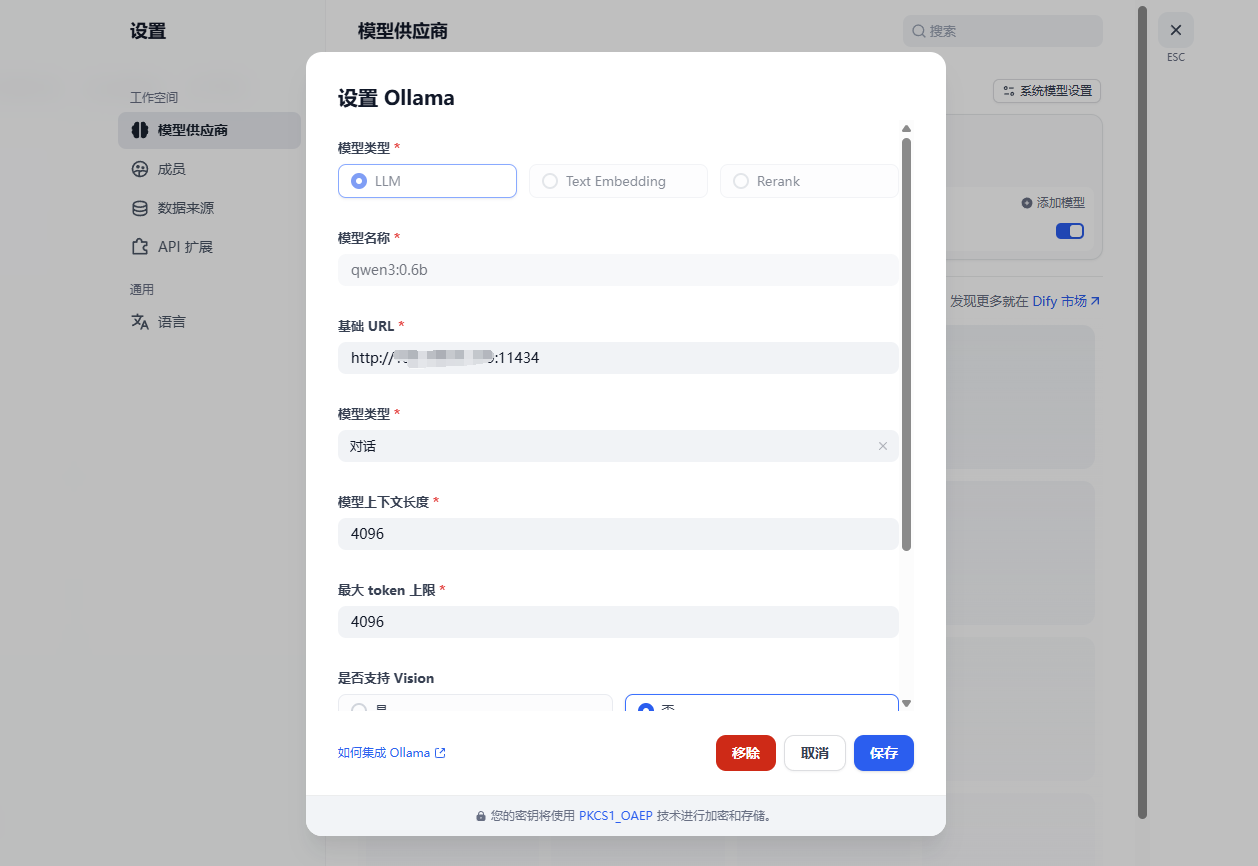The width and height of the screenshot is (1258, 866).
Task: Click the dialog scrollbar up arrow
Action: point(906,128)
